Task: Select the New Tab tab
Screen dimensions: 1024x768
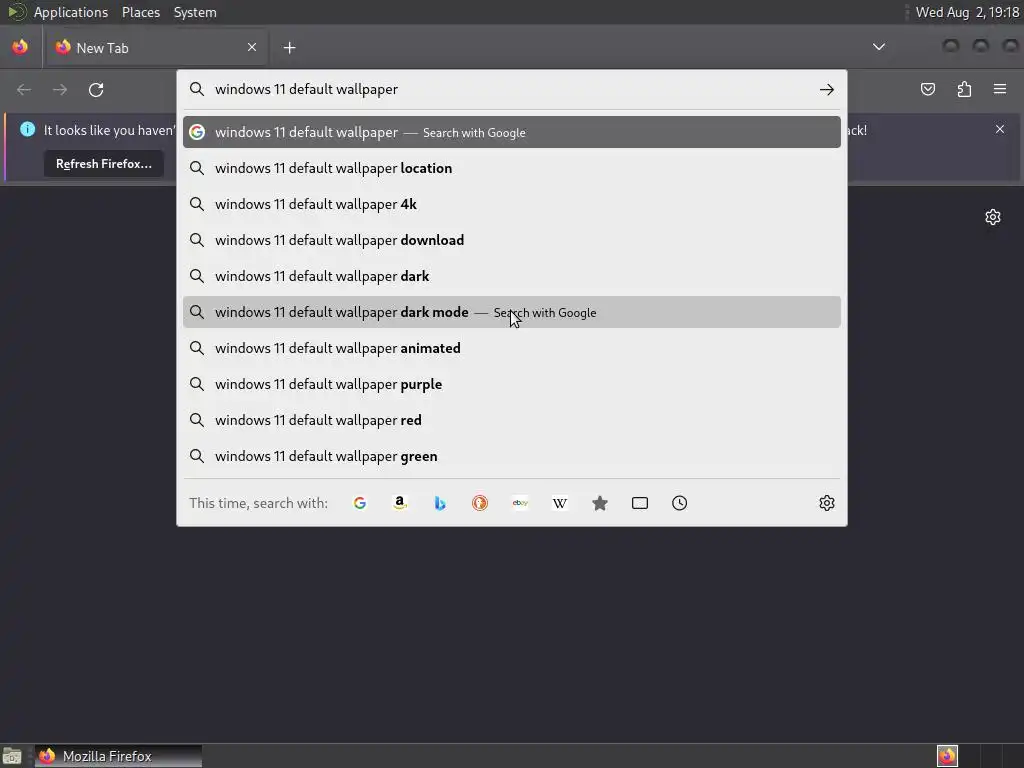Action: click(x=157, y=48)
